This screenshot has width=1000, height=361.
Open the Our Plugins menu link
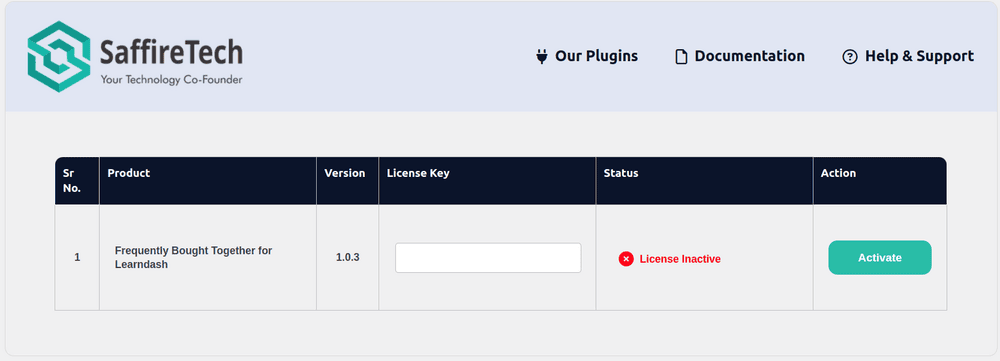tap(596, 56)
